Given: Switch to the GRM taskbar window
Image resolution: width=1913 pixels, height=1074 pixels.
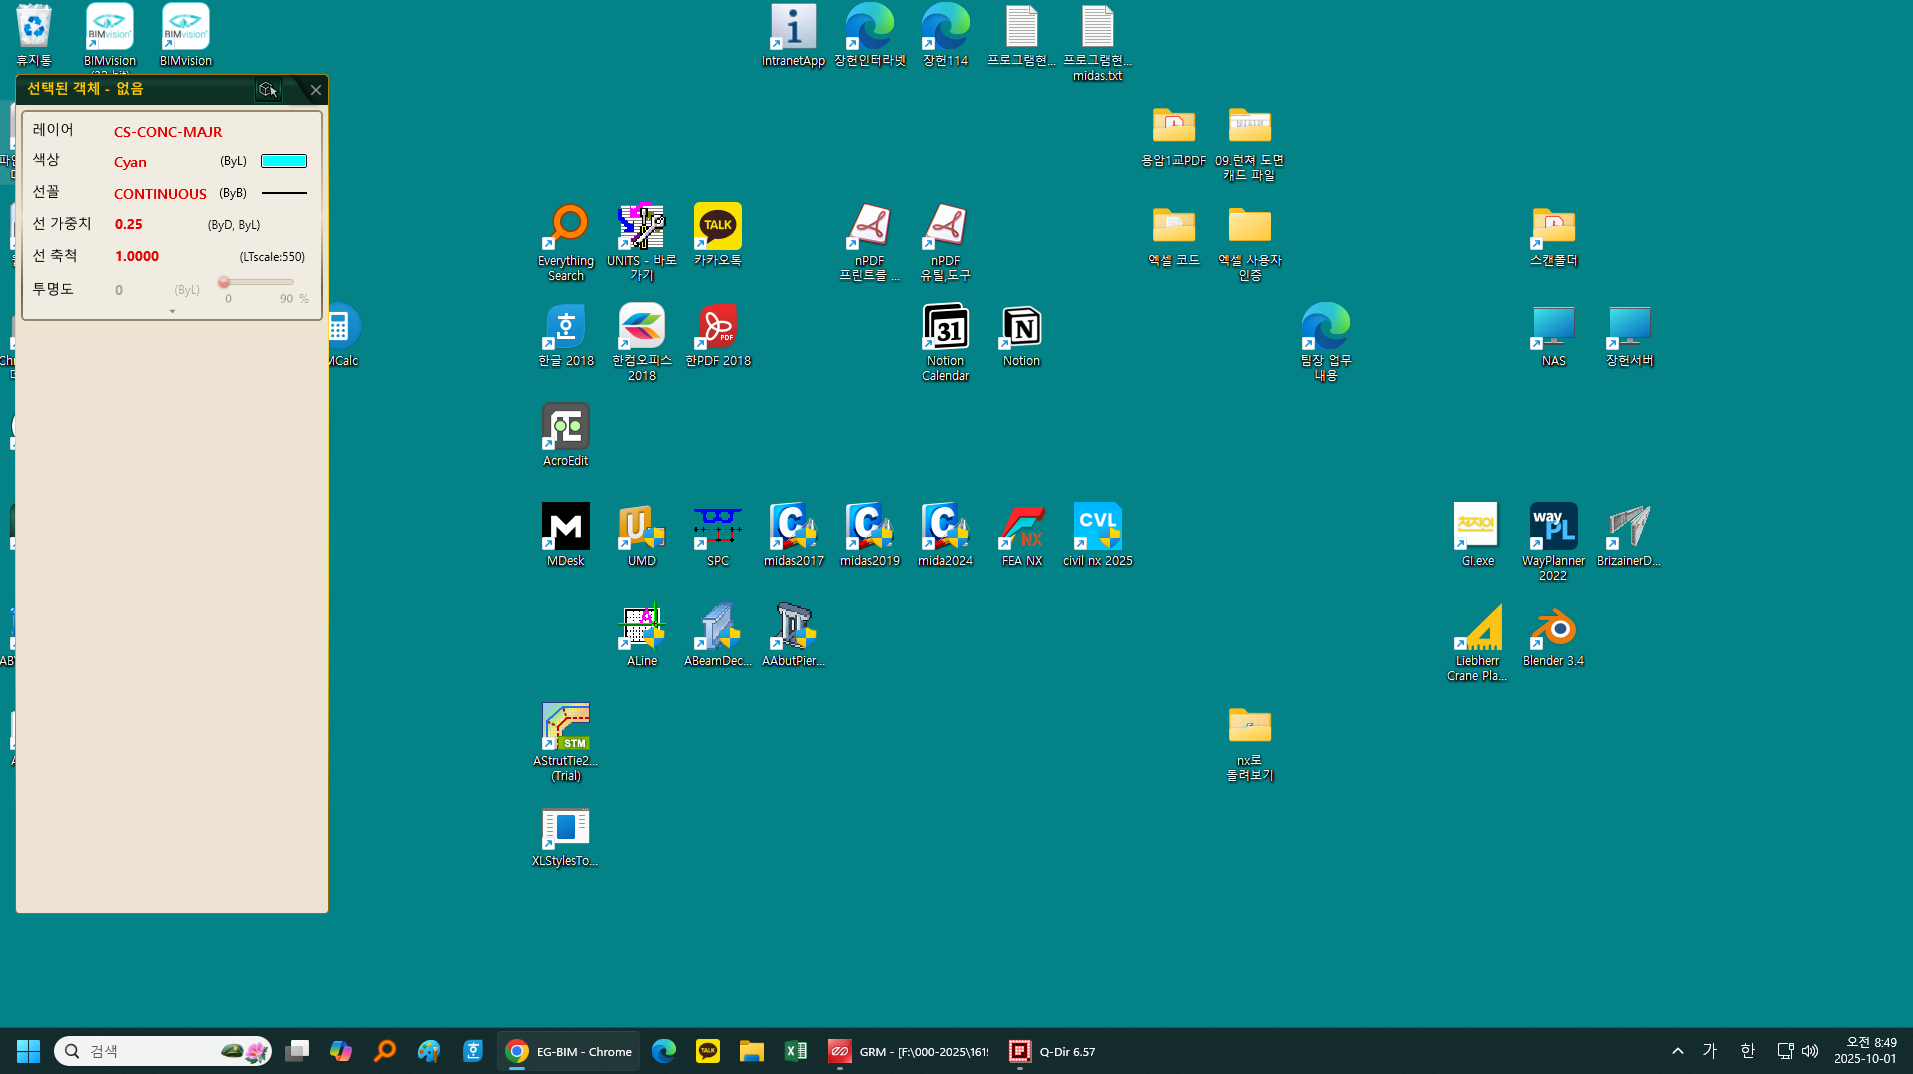Looking at the screenshot, I should pos(908,1051).
